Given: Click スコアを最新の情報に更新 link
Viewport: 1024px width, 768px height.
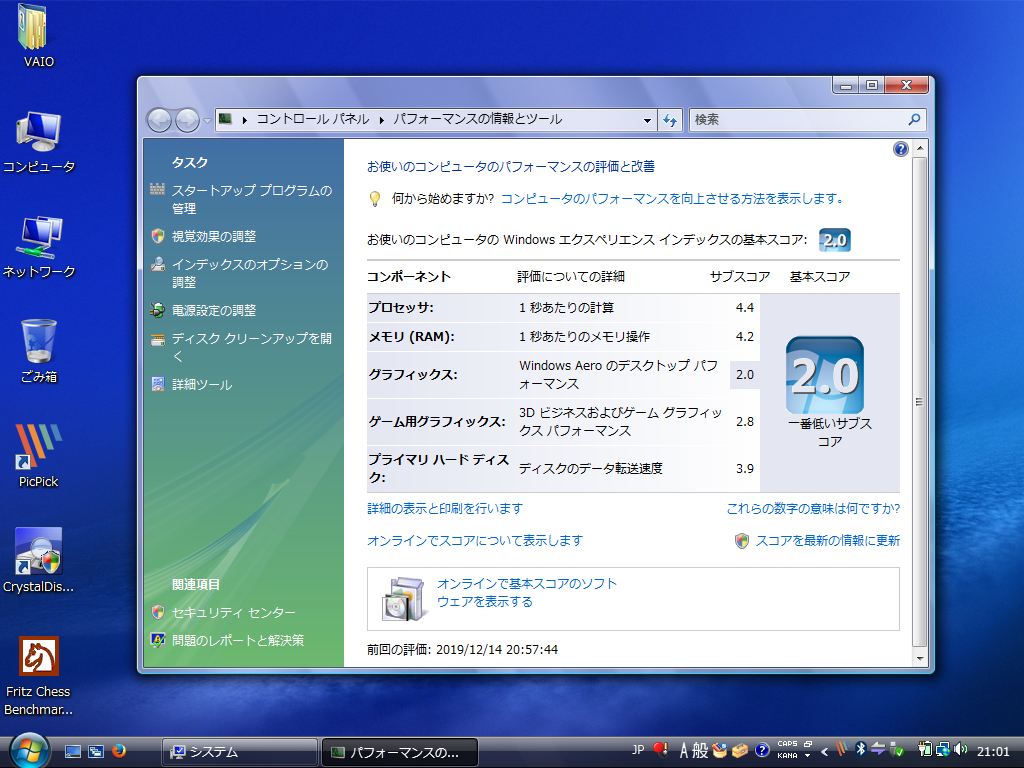Looking at the screenshot, I should [x=827, y=541].
